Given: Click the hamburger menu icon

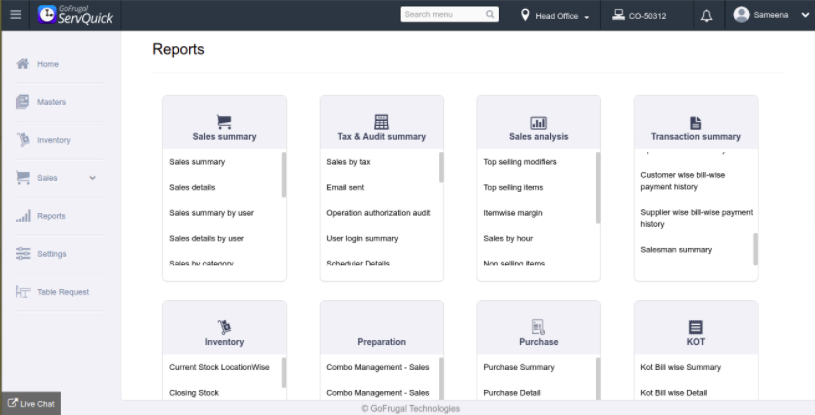Looking at the screenshot, I should (15, 15).
